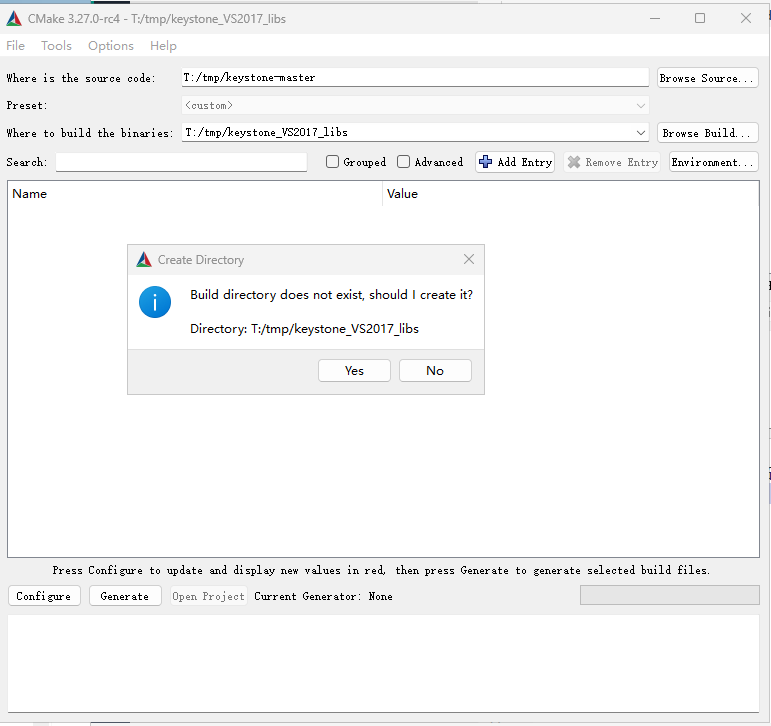Confirm directory creation with Yes button

pos(354,370)
